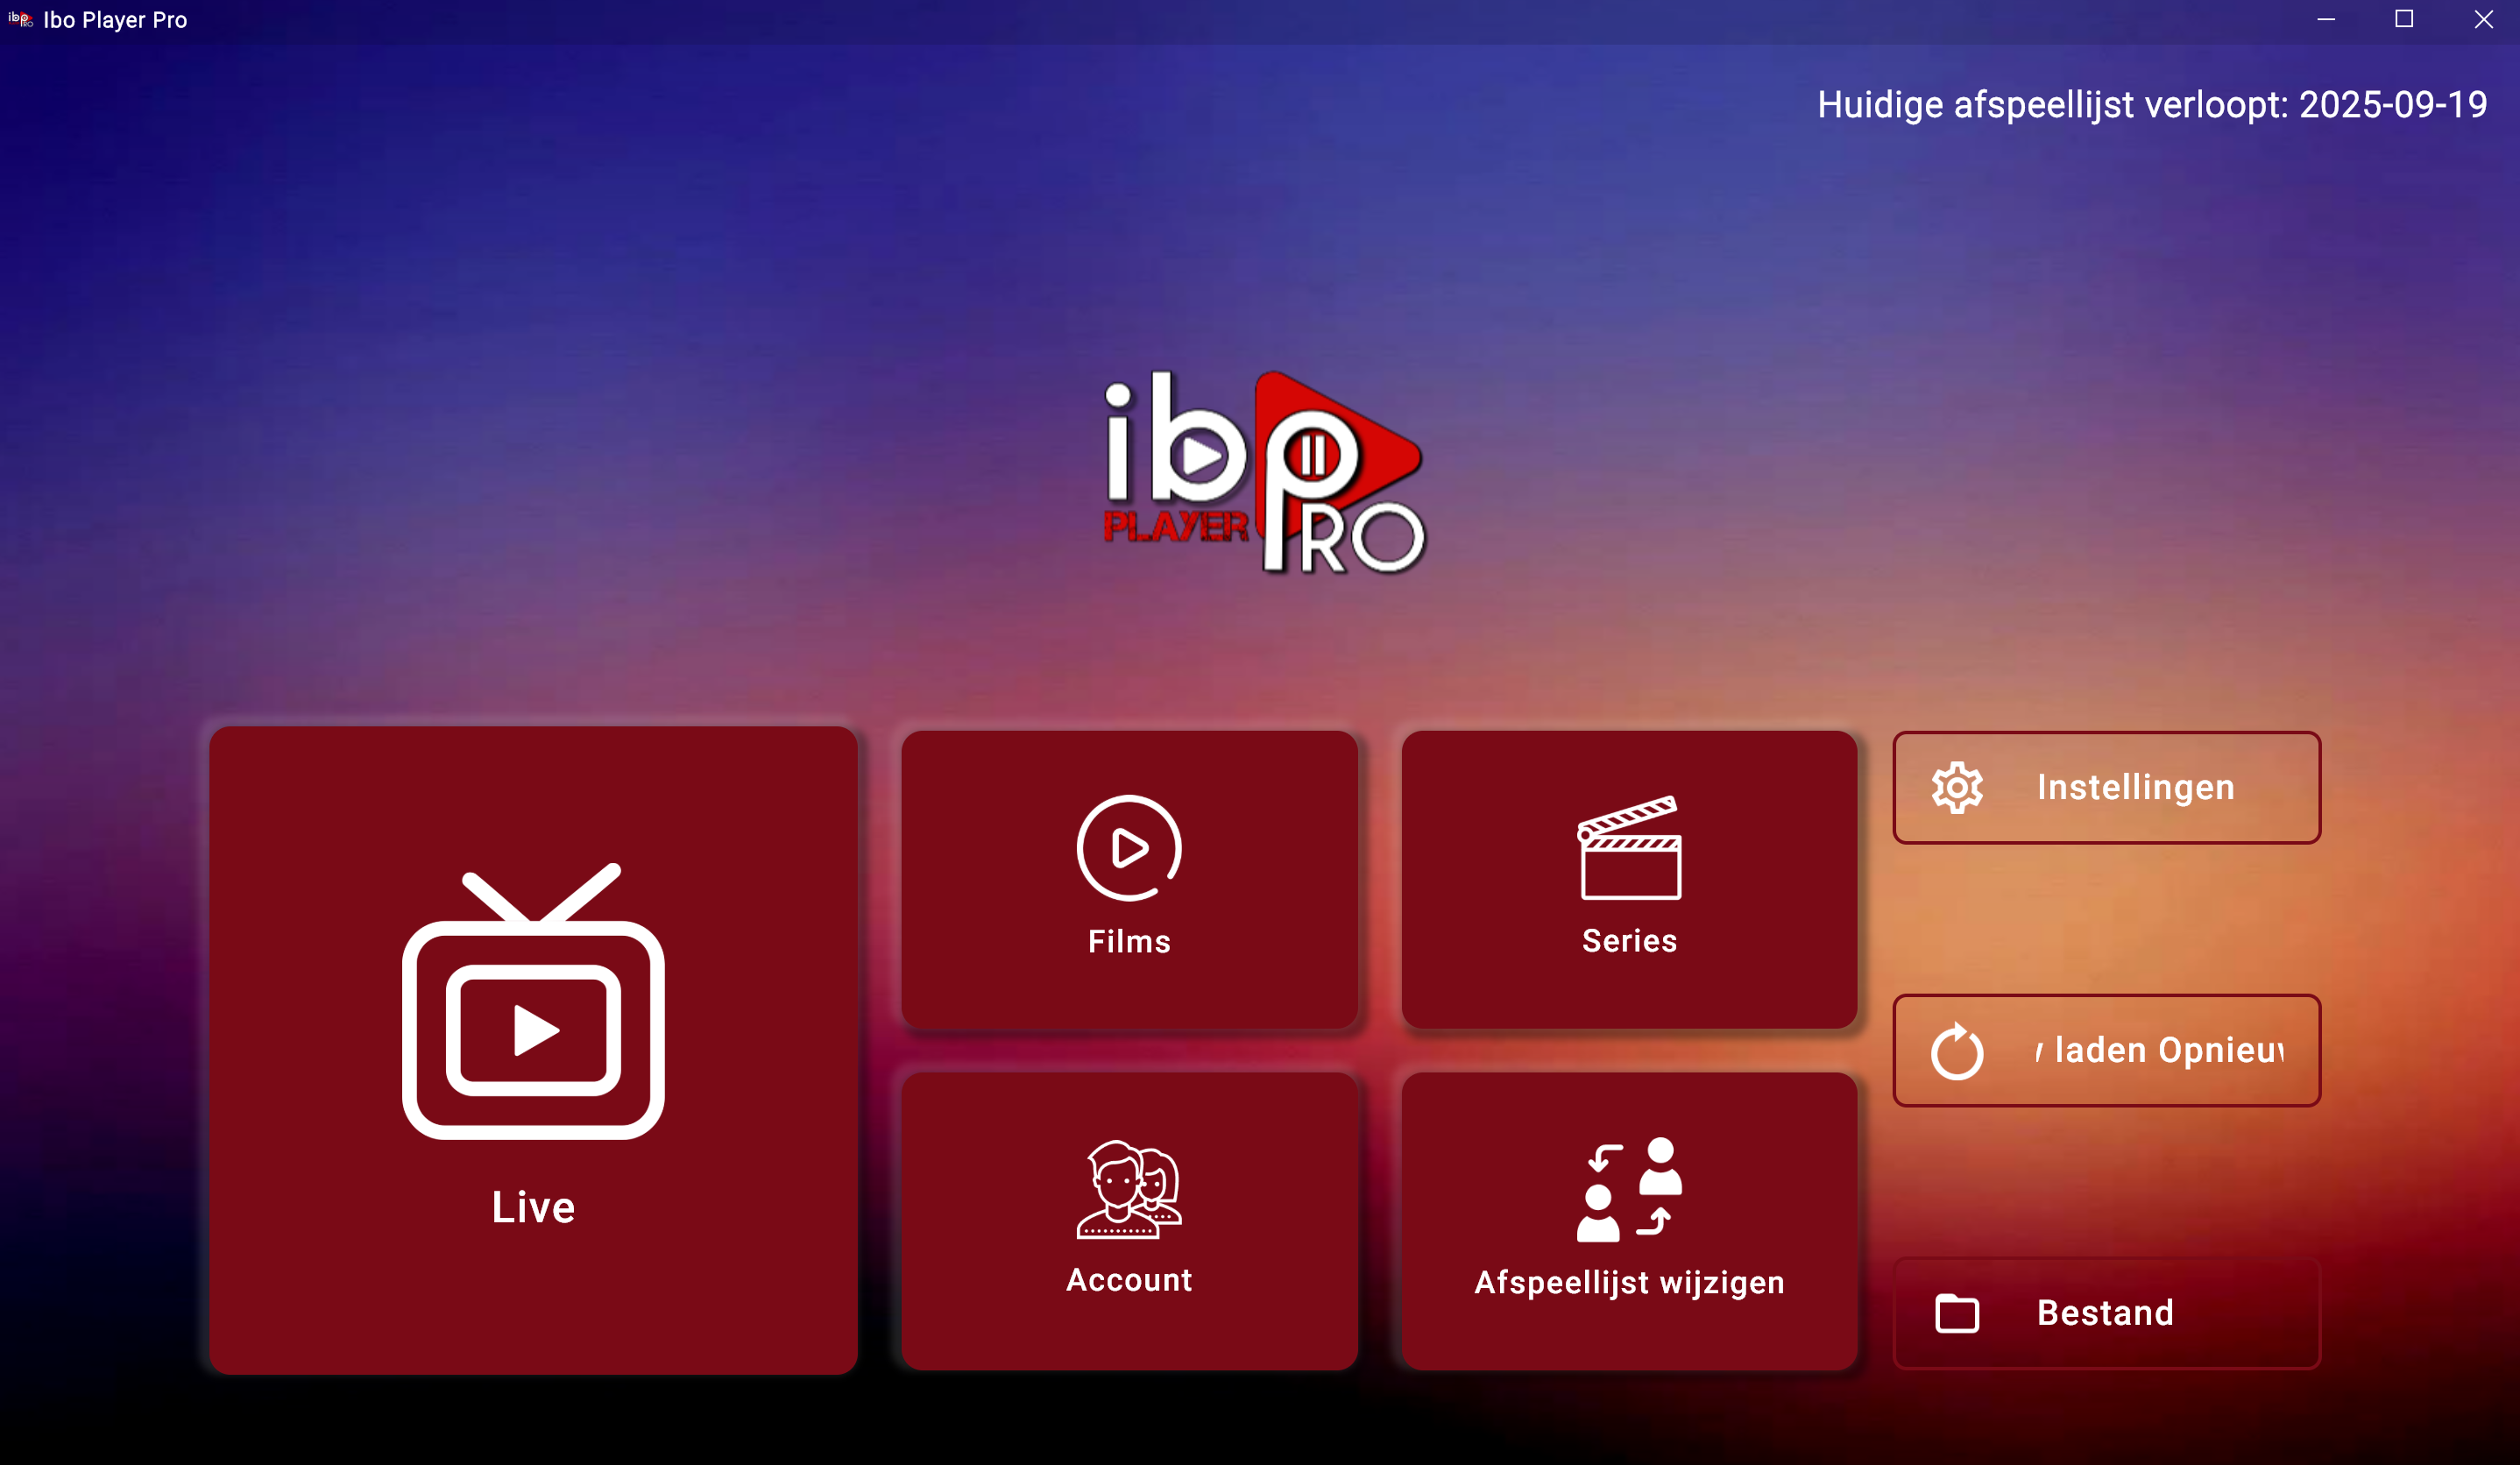Click the folder icon in Bestand
Image resolution: width=2520 pixels, height=1465 pixels.
tap(1957, 1313)
